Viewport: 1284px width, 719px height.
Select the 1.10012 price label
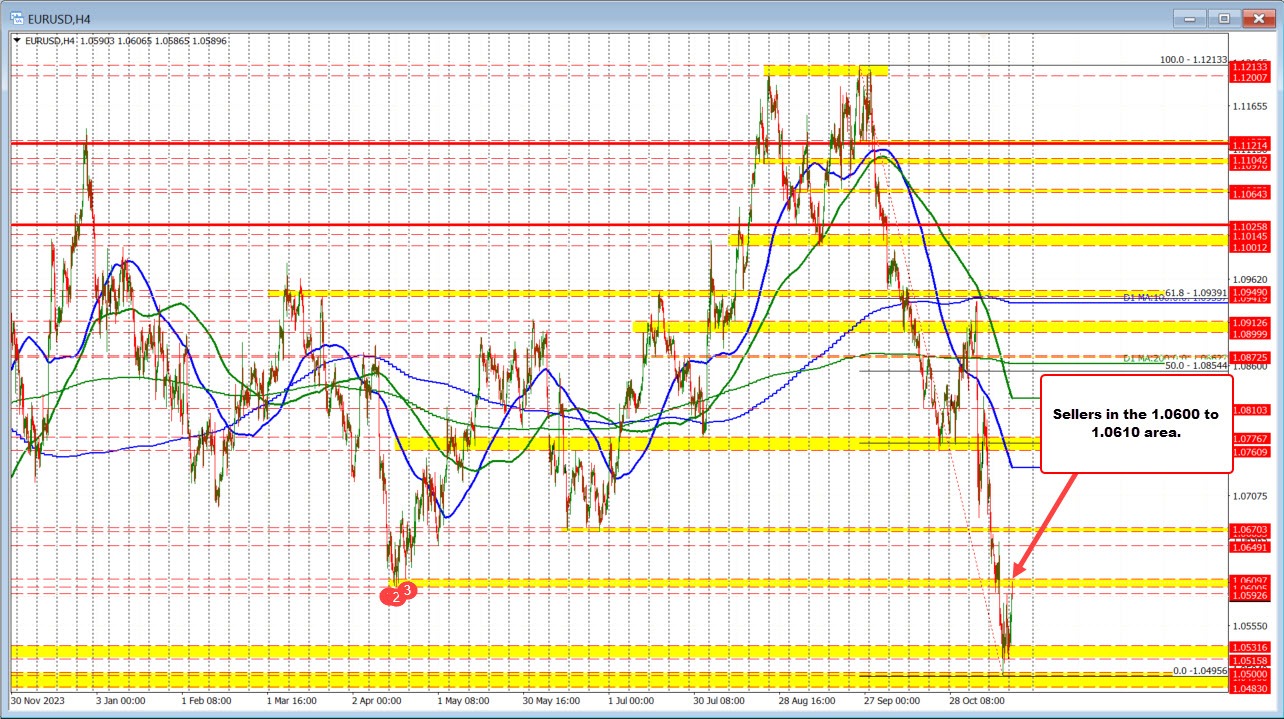coord(1250,247)
